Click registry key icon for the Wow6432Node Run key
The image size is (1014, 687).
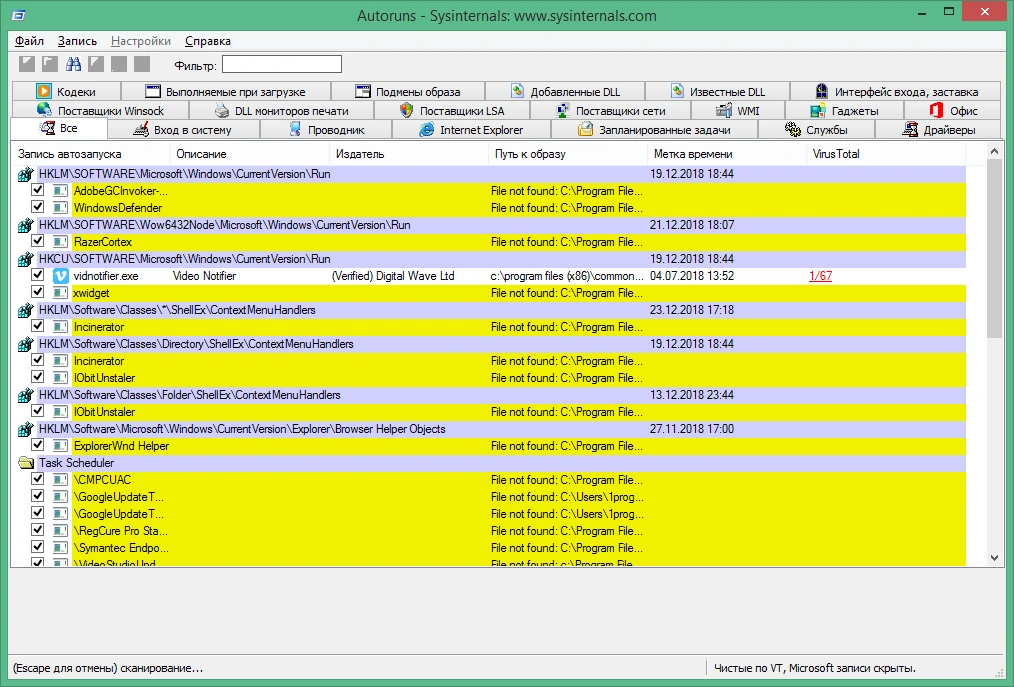[25, 225]
